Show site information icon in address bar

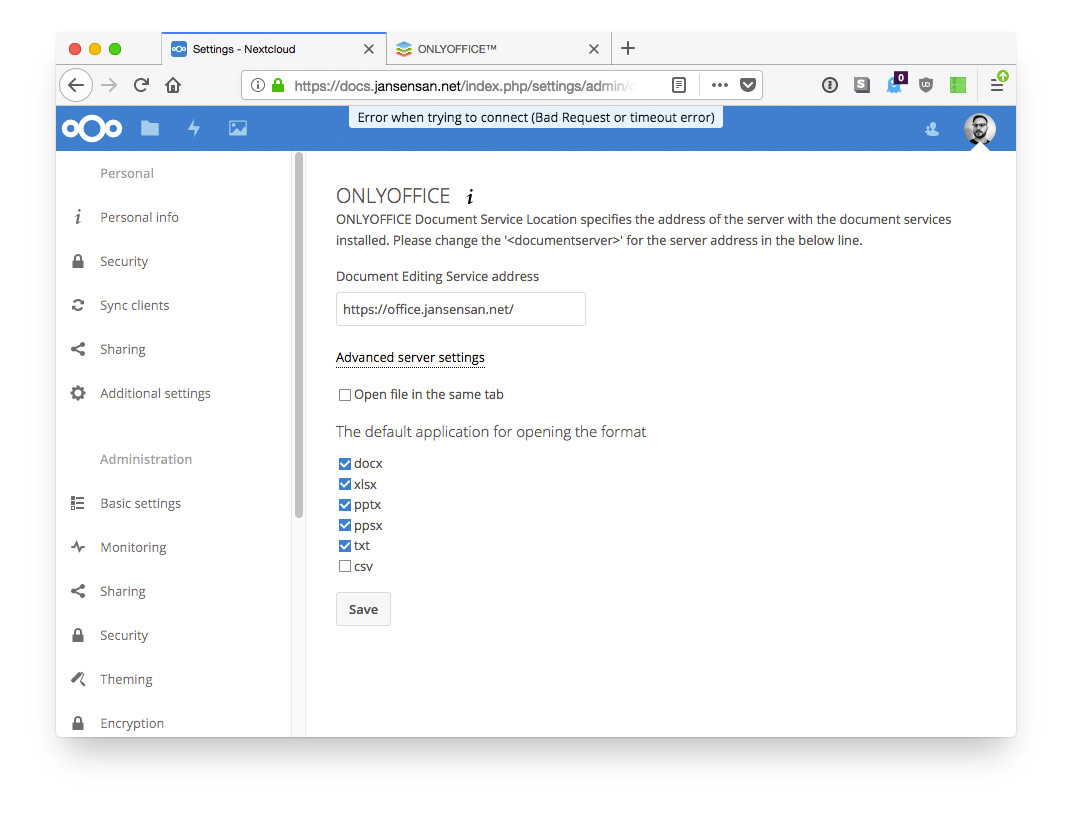[x=258, y=85]
